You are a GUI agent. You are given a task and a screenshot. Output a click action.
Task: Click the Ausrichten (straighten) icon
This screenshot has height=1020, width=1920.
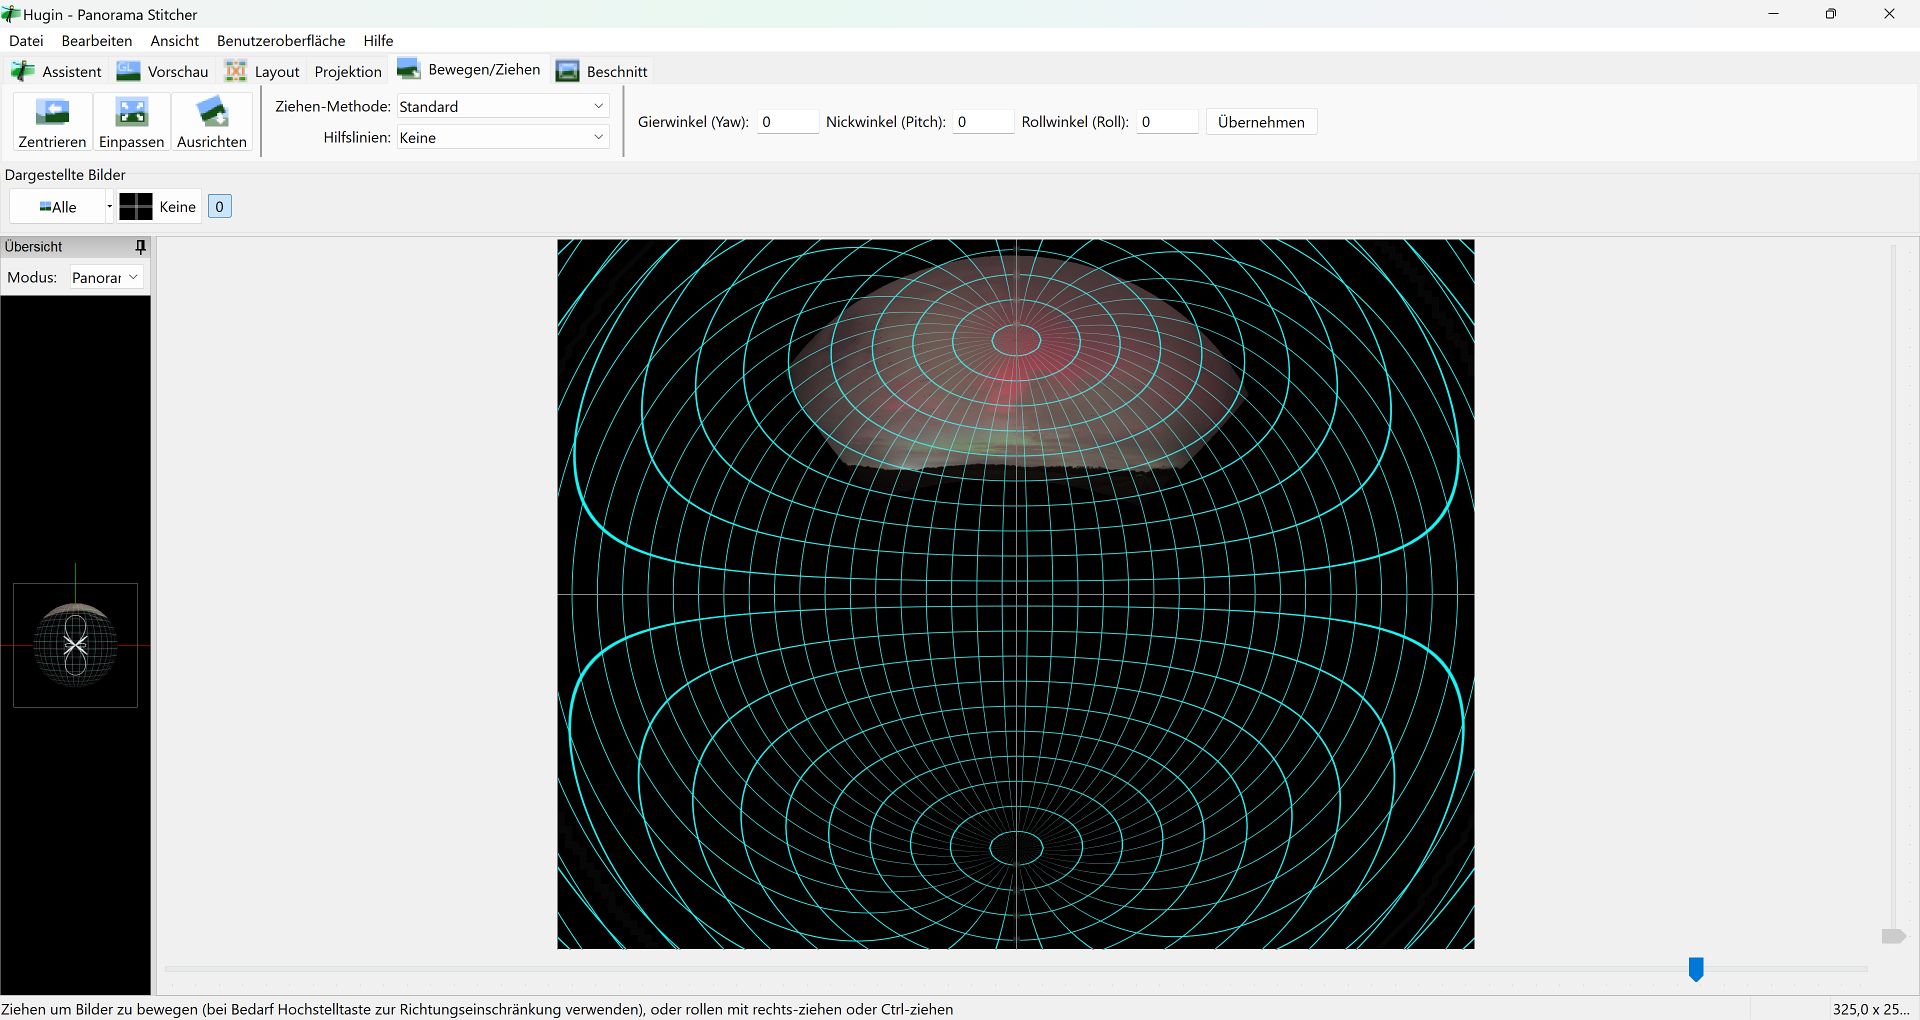point(211,112)
